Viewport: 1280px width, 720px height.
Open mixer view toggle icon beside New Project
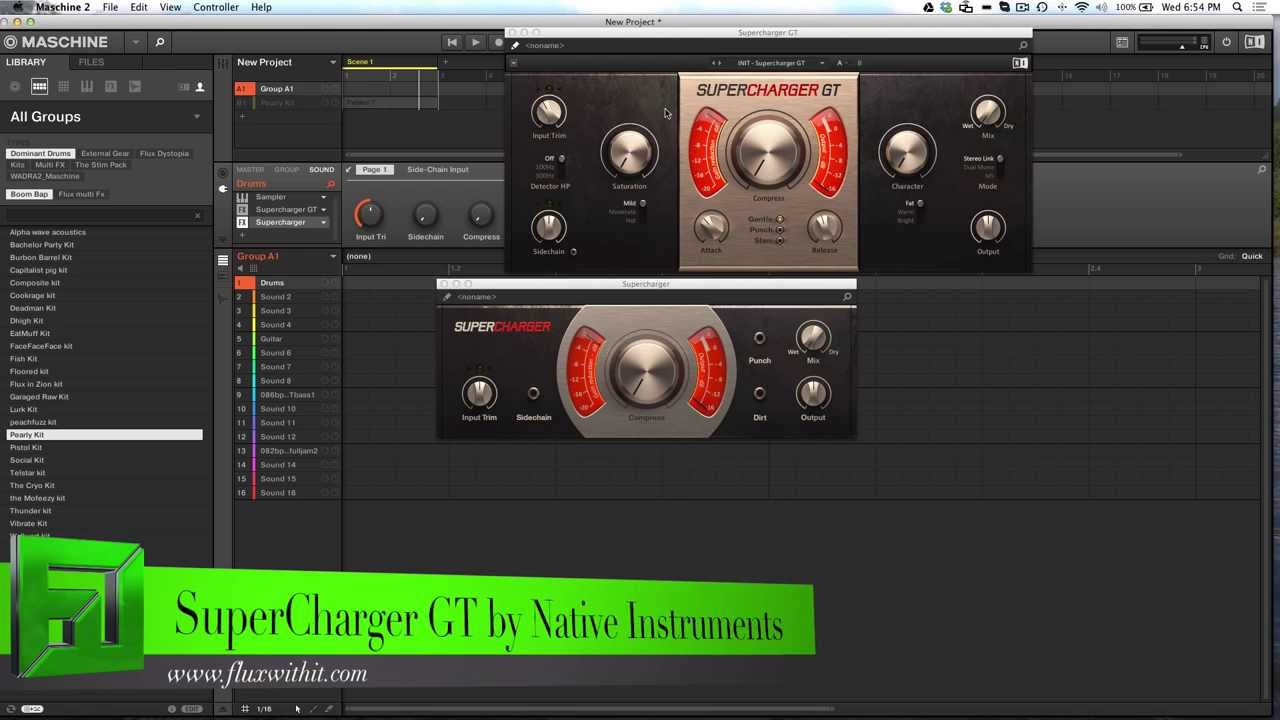coord(223,63)
